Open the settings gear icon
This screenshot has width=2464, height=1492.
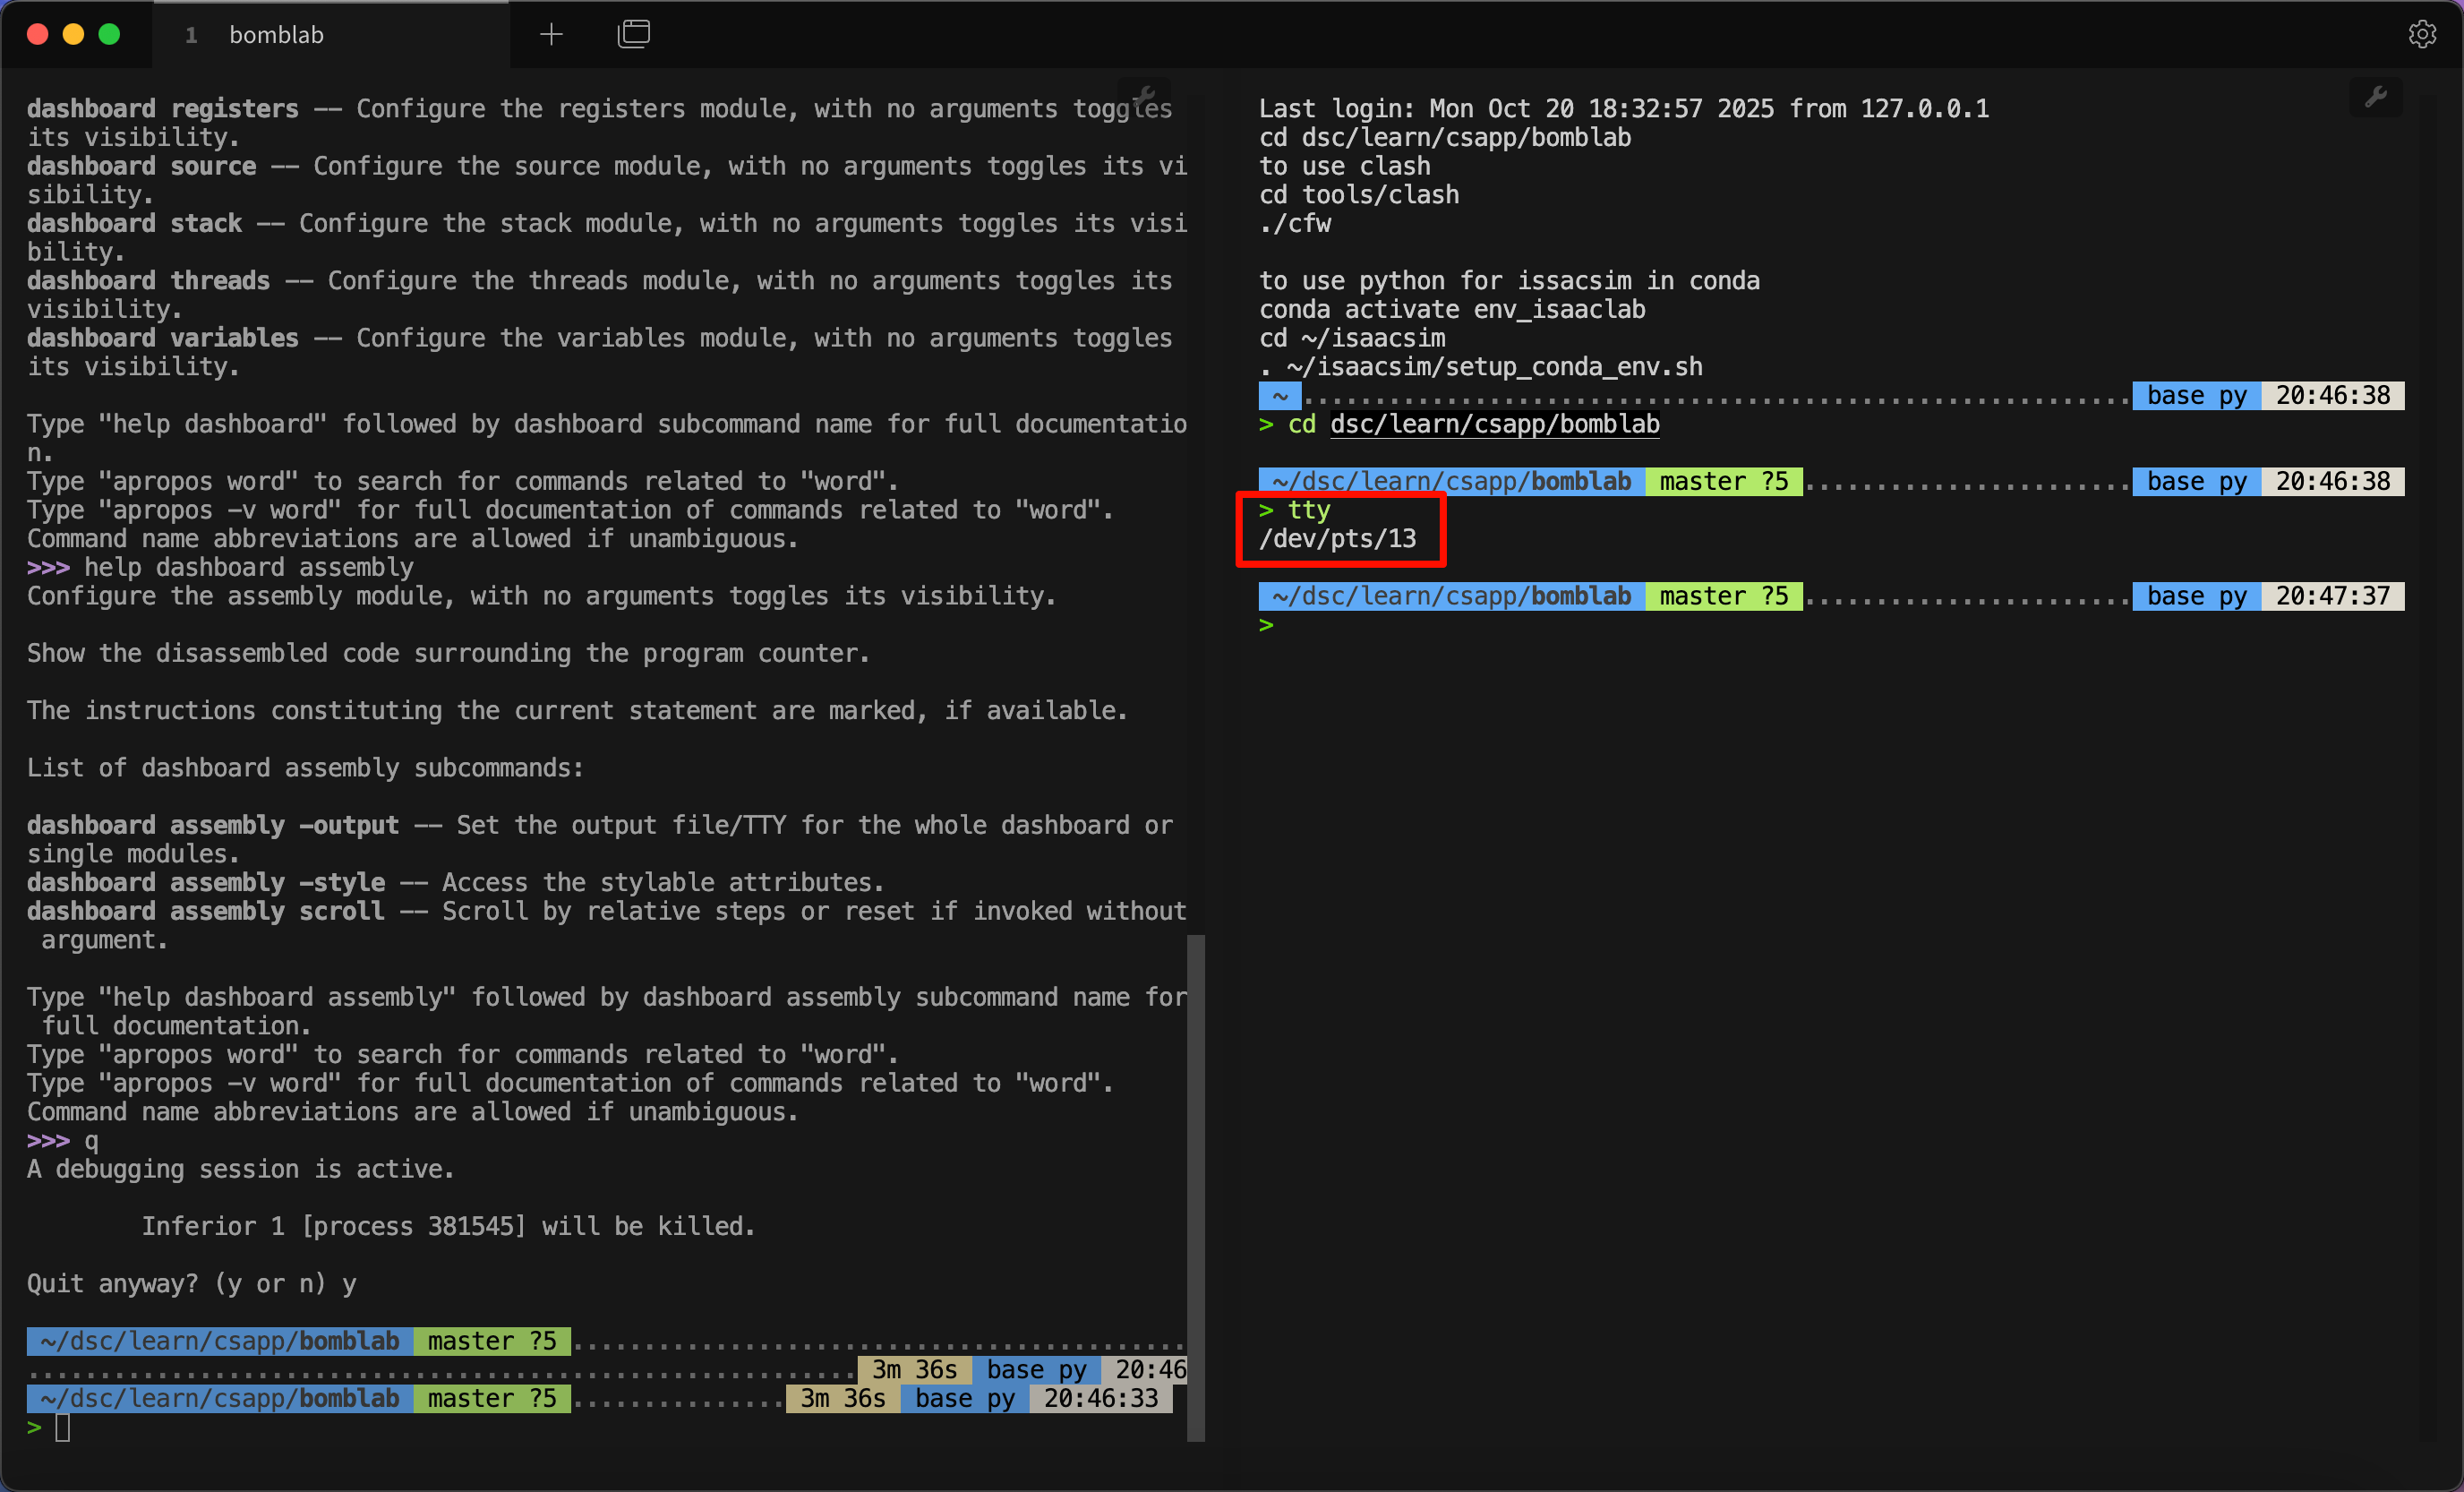(2422, 35)
